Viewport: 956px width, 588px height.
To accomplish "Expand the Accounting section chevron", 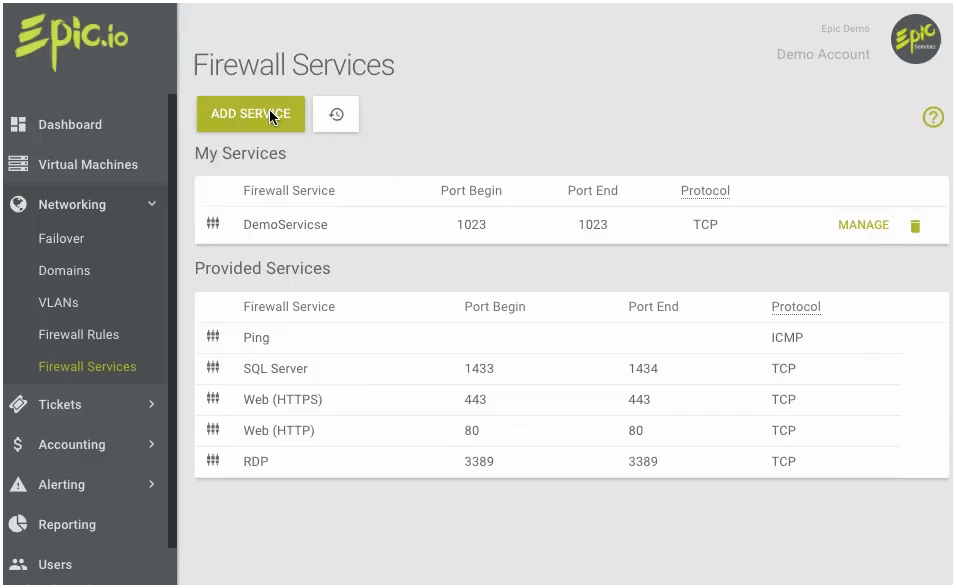I will [x=151, y=444].
